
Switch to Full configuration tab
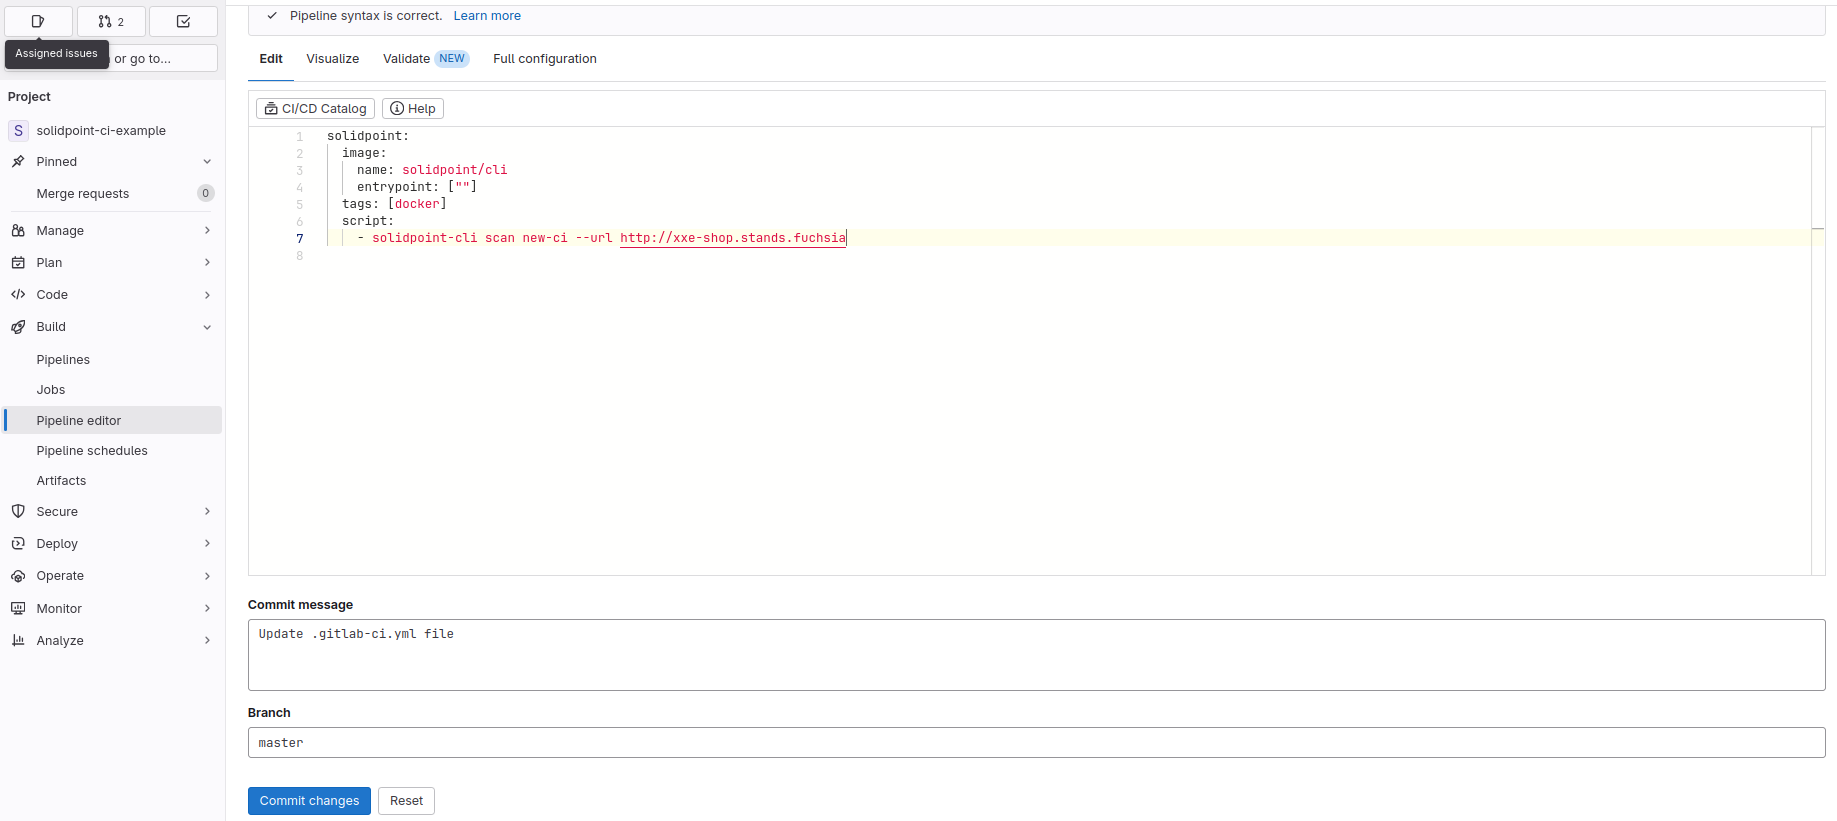(544, 59)
